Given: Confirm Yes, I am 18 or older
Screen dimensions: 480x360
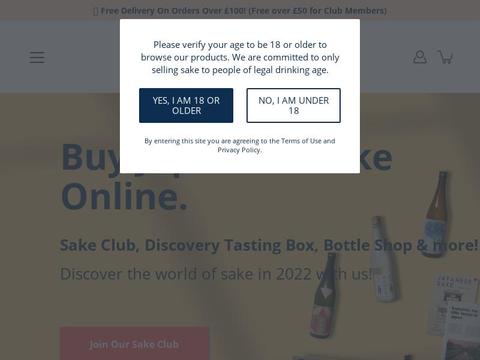Looking at the screenshot, I should (x=186, y=105).
